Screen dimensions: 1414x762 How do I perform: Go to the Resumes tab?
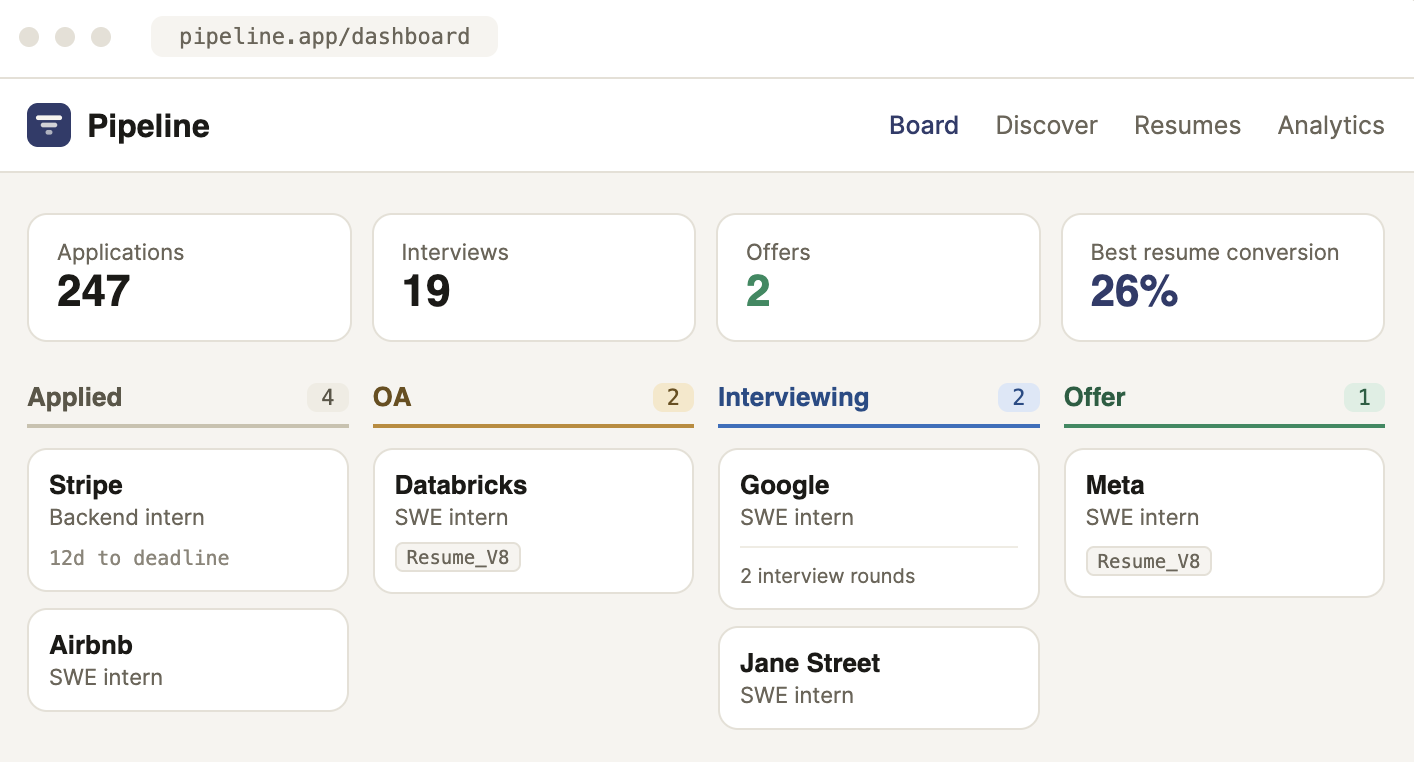click(x=1187, y=125)
